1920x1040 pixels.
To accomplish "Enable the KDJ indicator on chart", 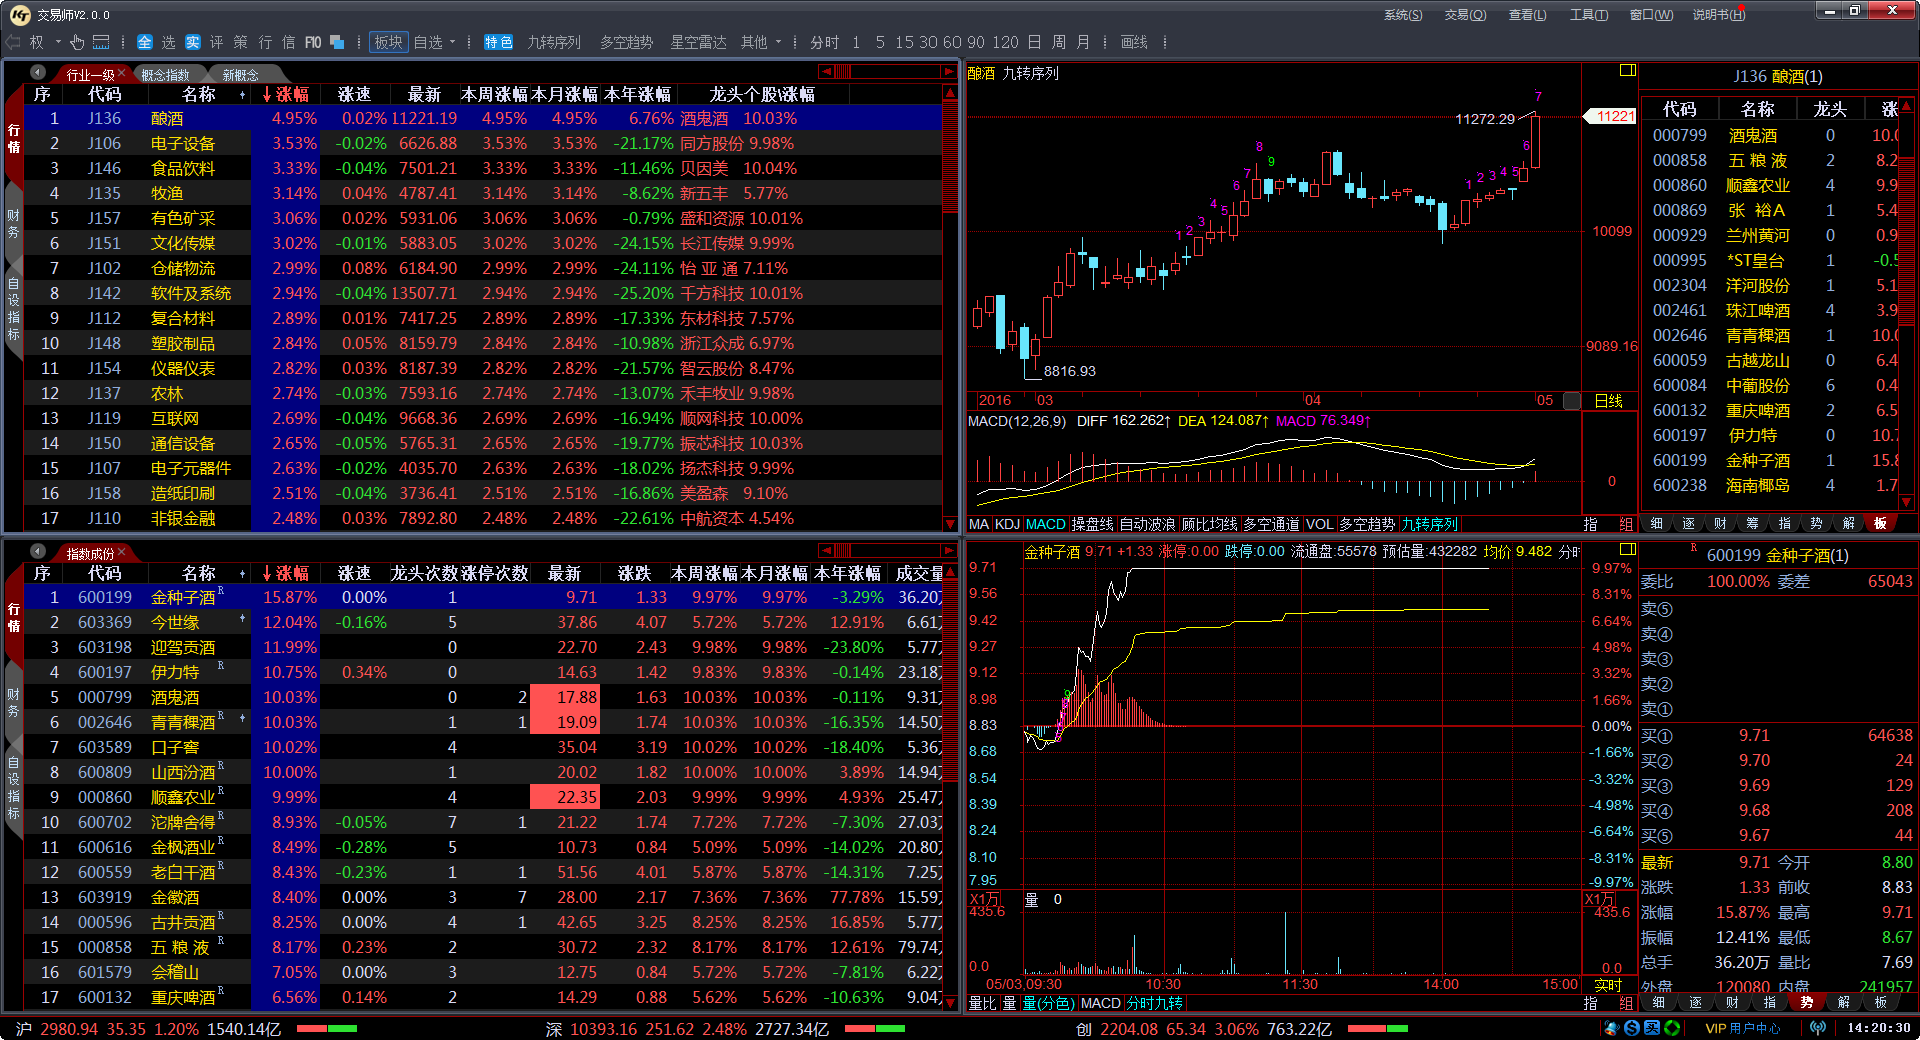I will (x=1007, y=524).
